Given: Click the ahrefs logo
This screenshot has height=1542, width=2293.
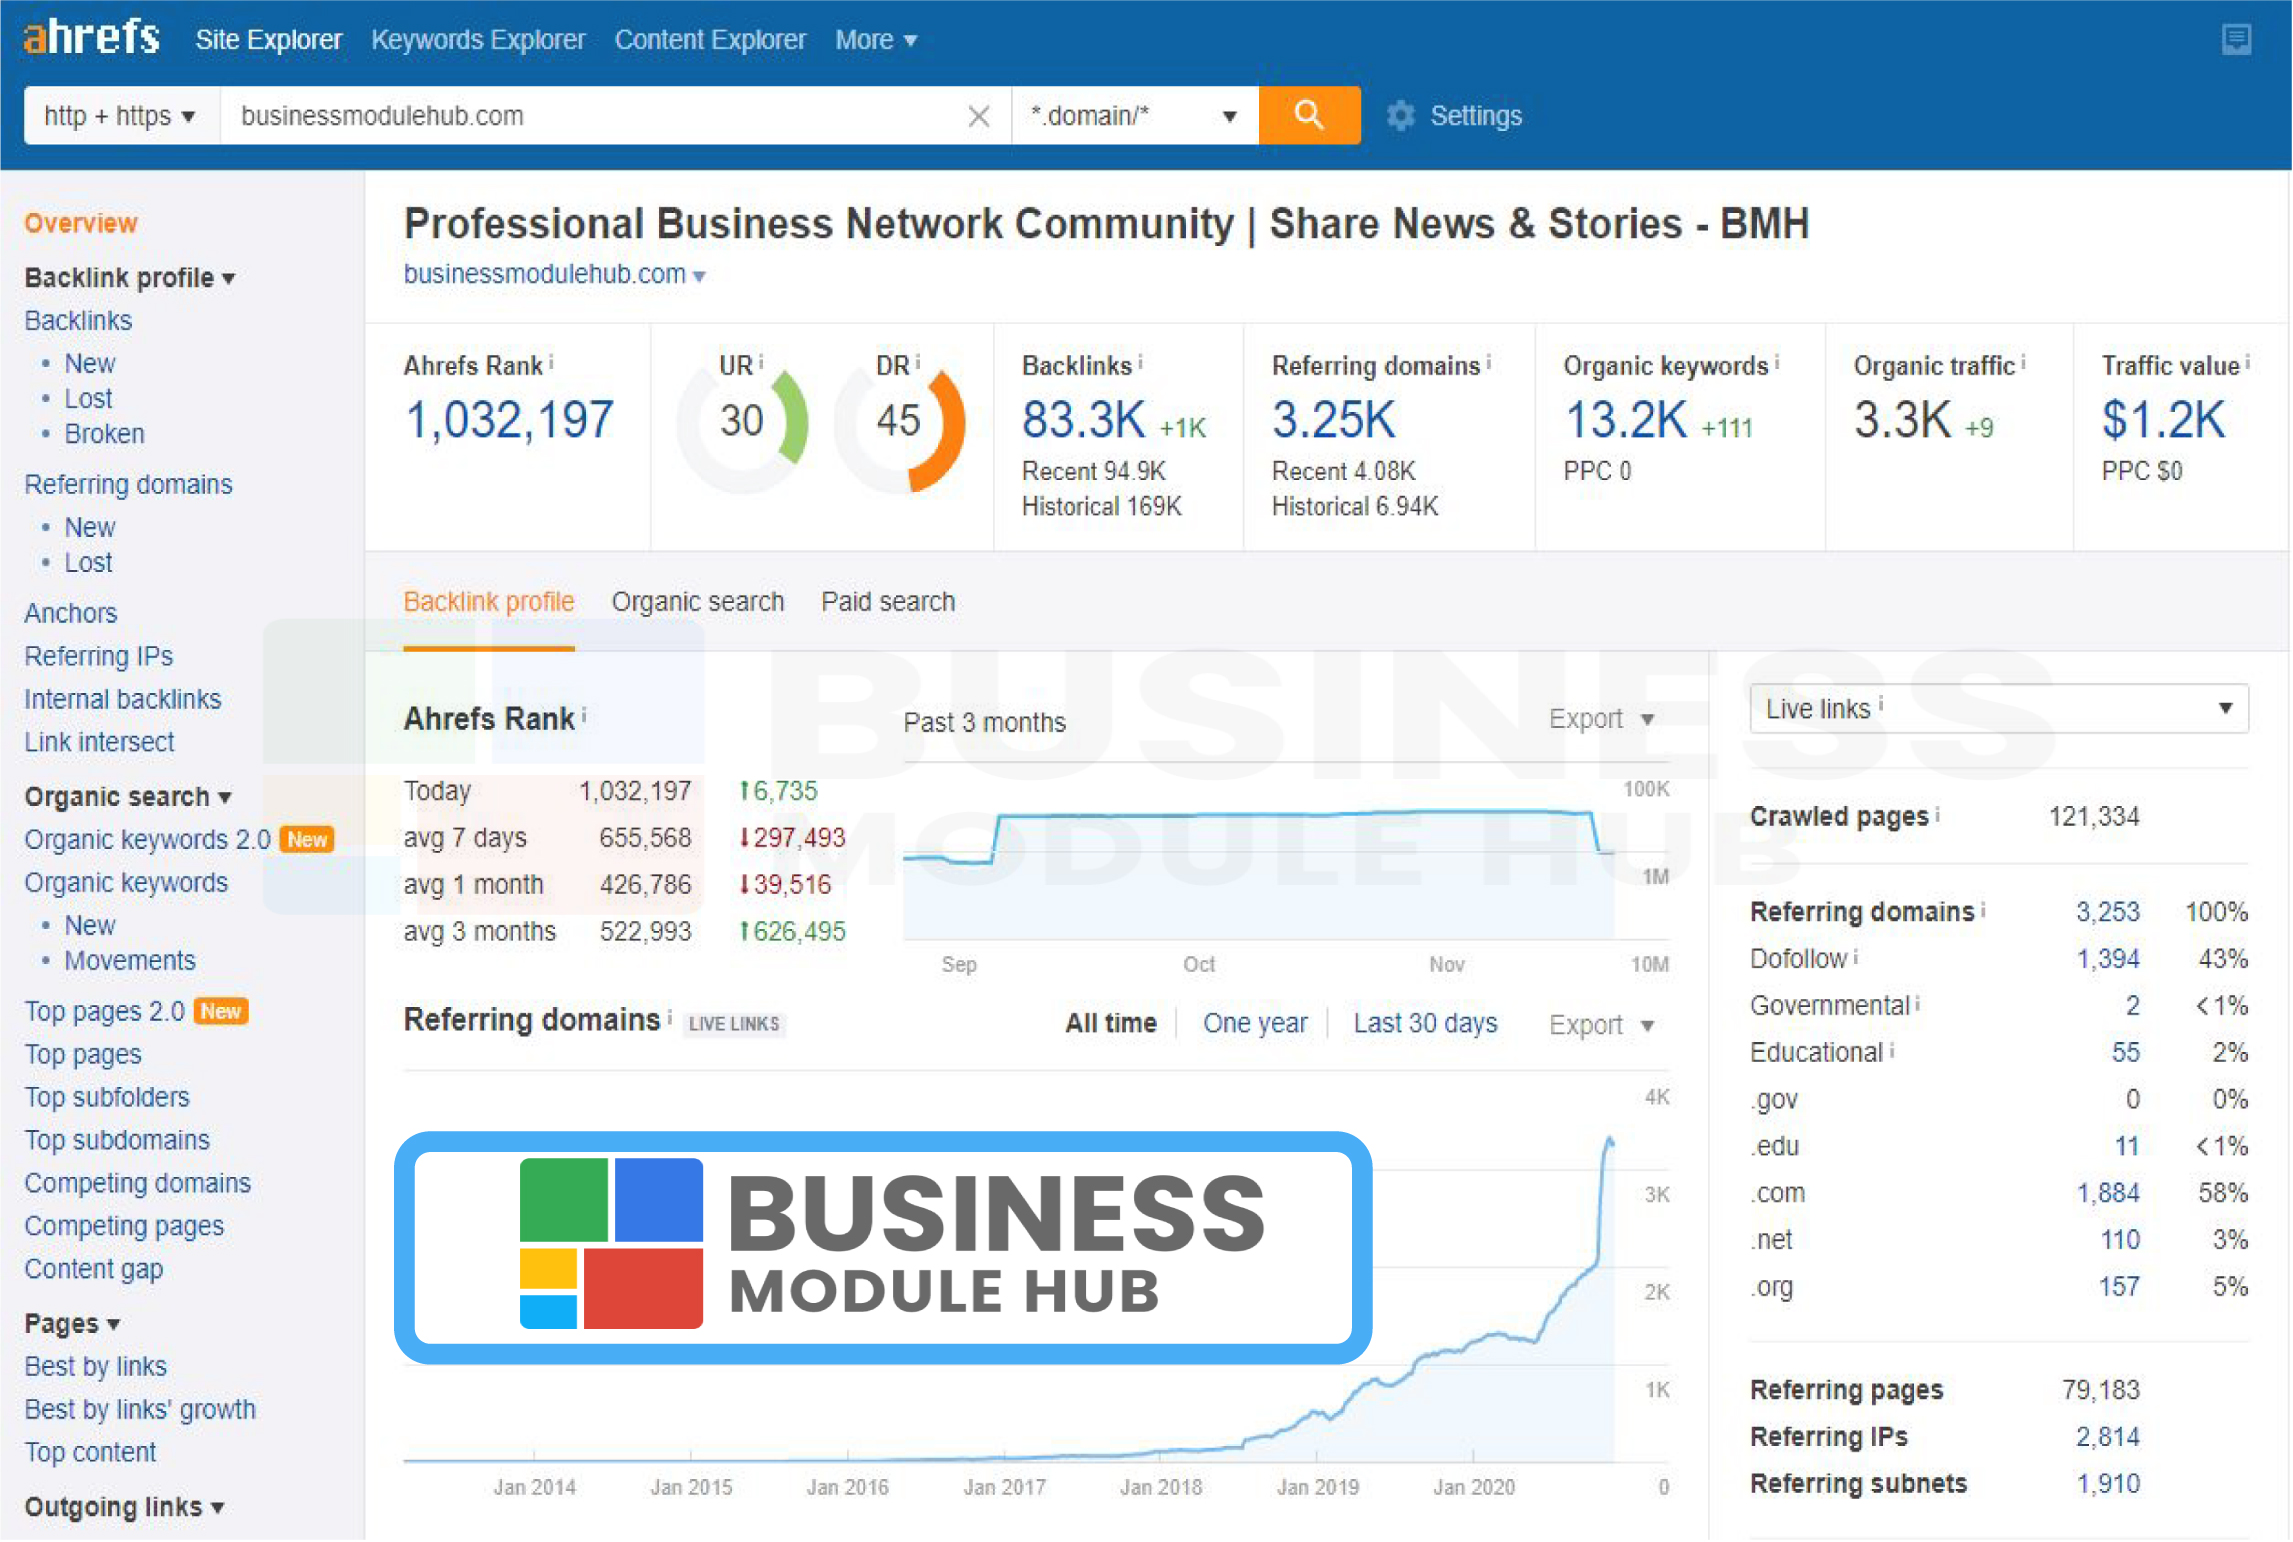Looking at the screenshot, I should (90, 37).
